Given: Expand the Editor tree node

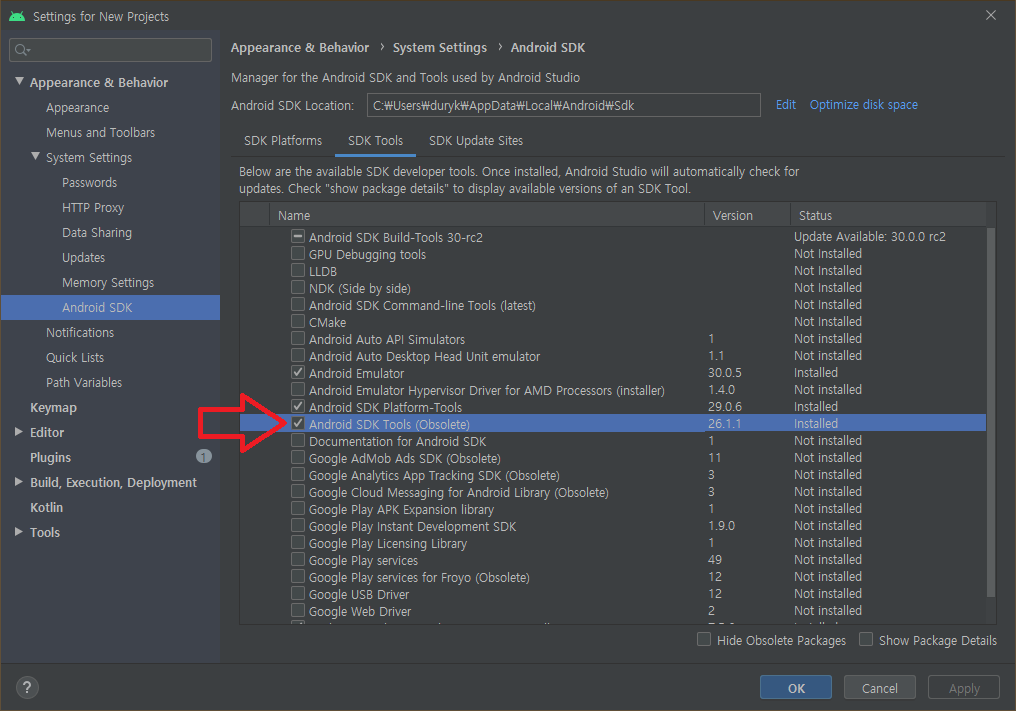Looking at the screenshot, I should tap(19, 432).
